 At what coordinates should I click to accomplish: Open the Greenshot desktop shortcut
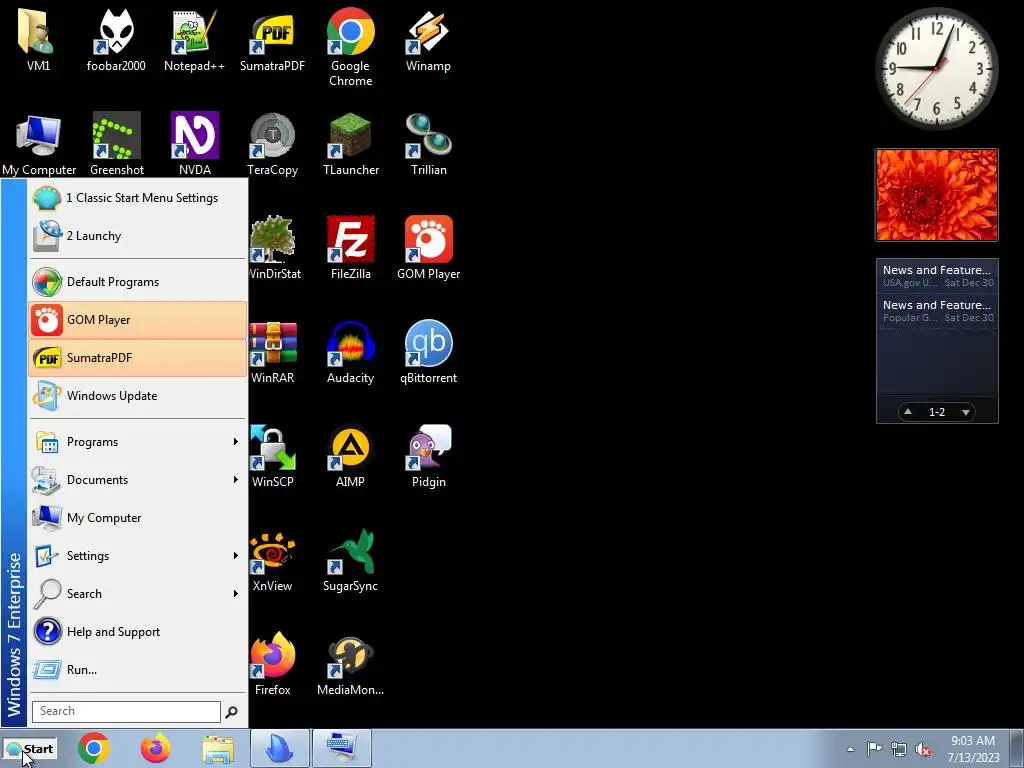pyautogui.click(x=117, y=144)
